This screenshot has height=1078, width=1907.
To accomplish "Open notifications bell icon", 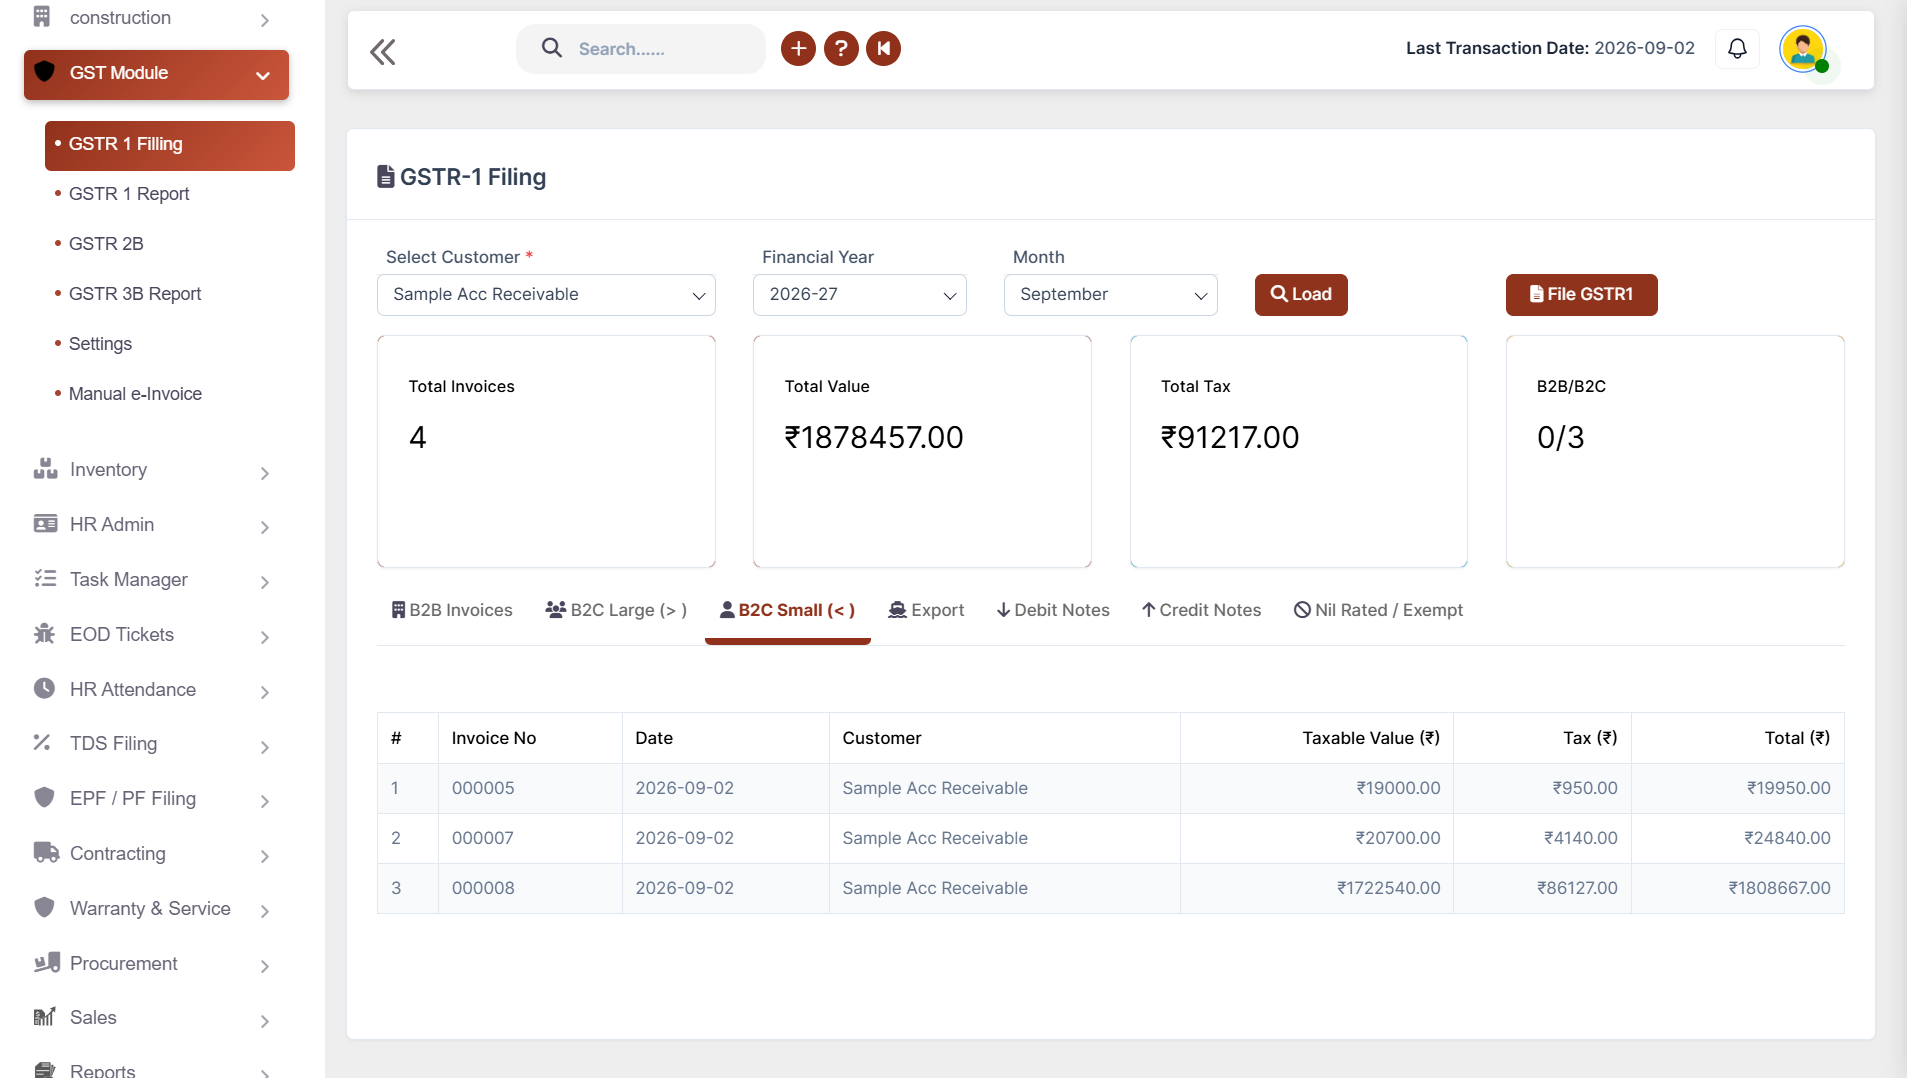I will point(1738,48).
